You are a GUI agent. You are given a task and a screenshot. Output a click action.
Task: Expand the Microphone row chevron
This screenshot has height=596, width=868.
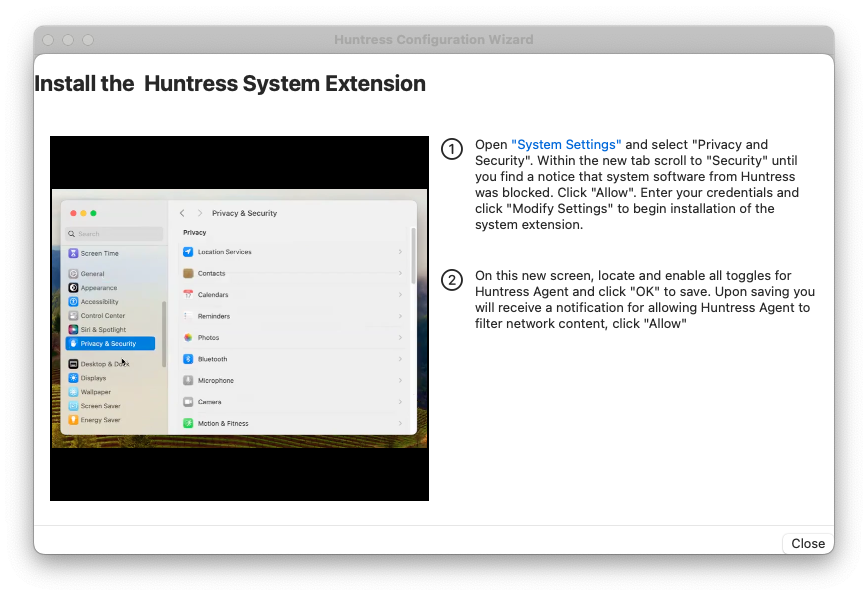pos(400,381)
